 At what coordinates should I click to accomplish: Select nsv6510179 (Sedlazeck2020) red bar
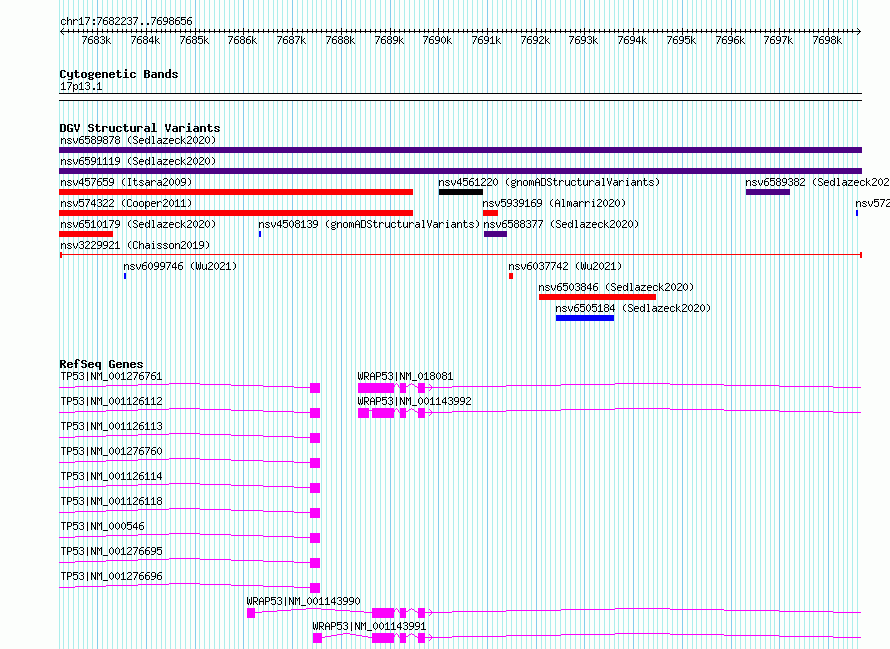pyautogui.click(x=86, y=234)
